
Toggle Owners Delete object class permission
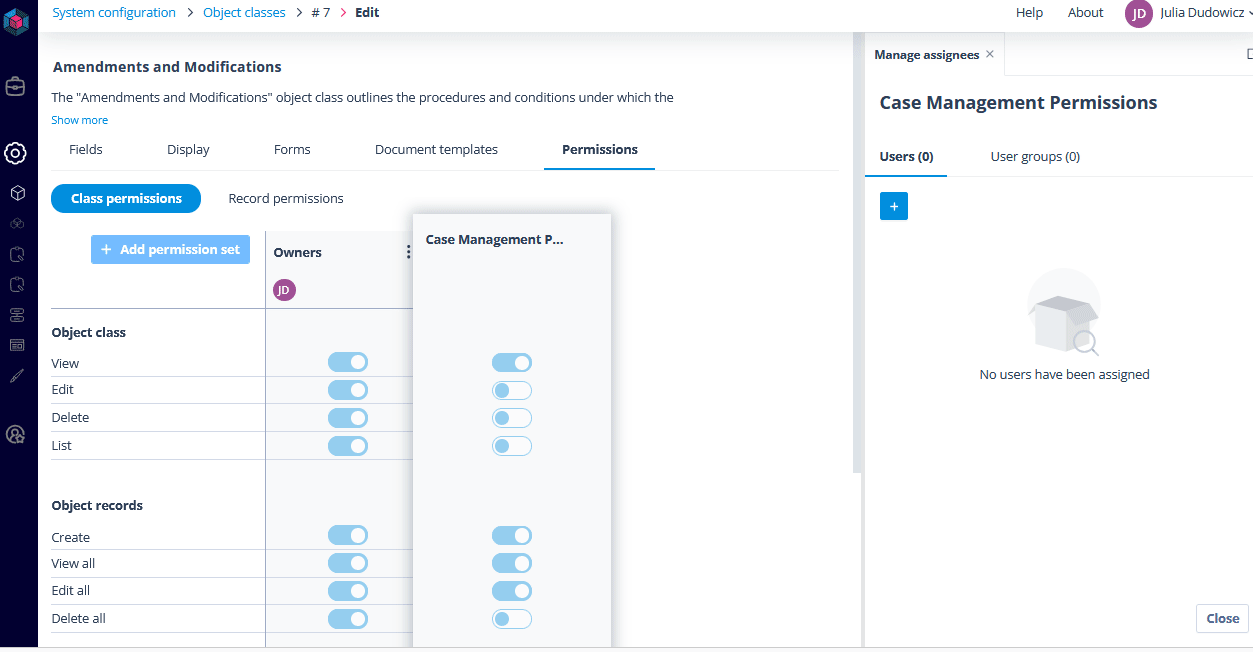348,418
